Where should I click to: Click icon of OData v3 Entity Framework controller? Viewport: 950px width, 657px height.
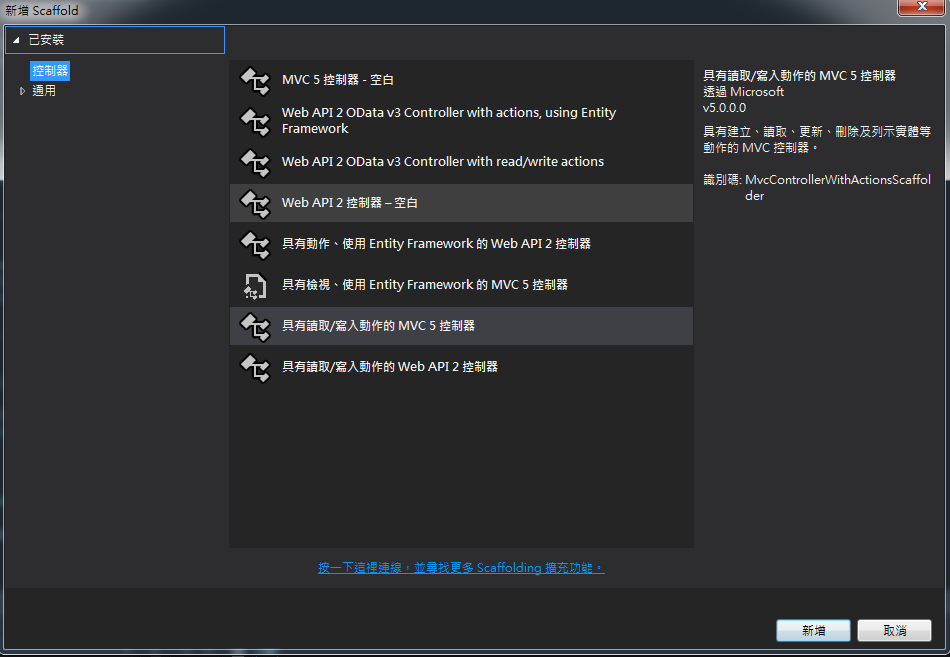[x=255, y=121]
